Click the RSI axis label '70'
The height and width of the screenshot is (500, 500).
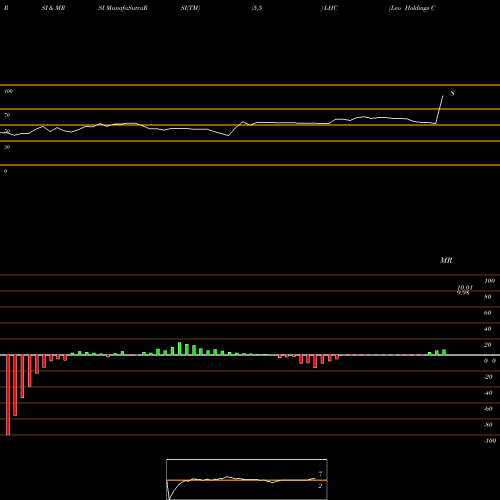pyautogui.click(x=7, y=115)
